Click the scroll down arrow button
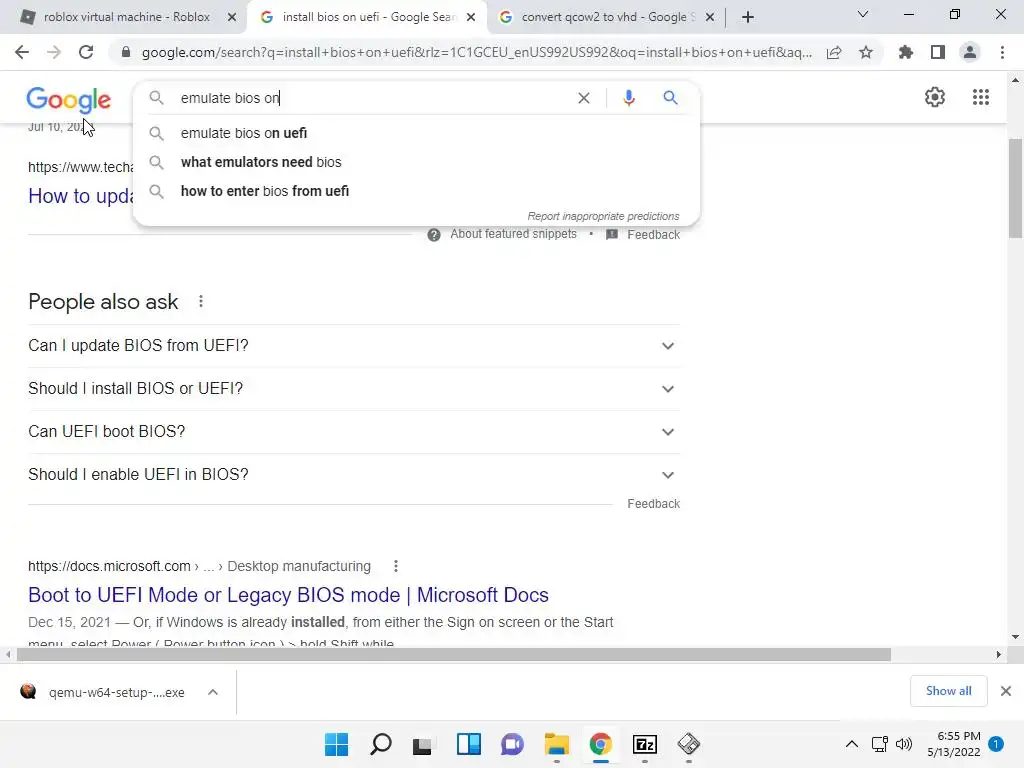The height and width of the screenshot is (768, 1024). [1015, 637]
